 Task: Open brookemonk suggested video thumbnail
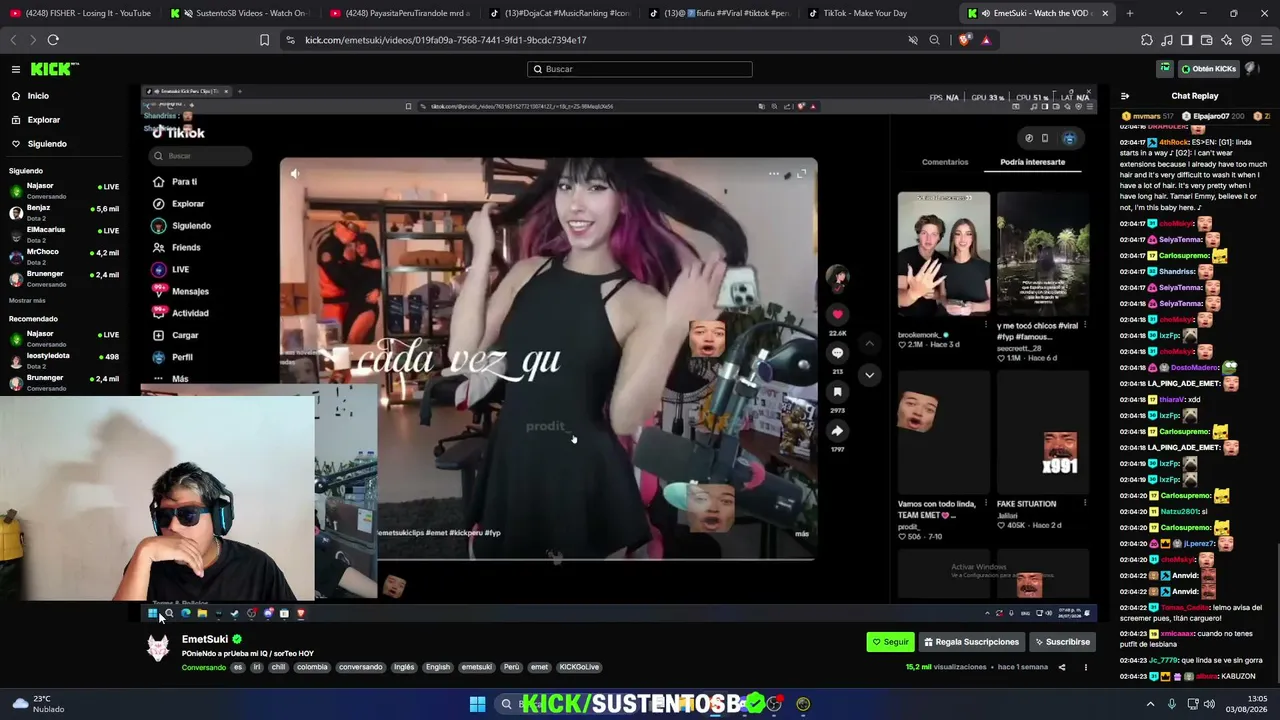944,254
